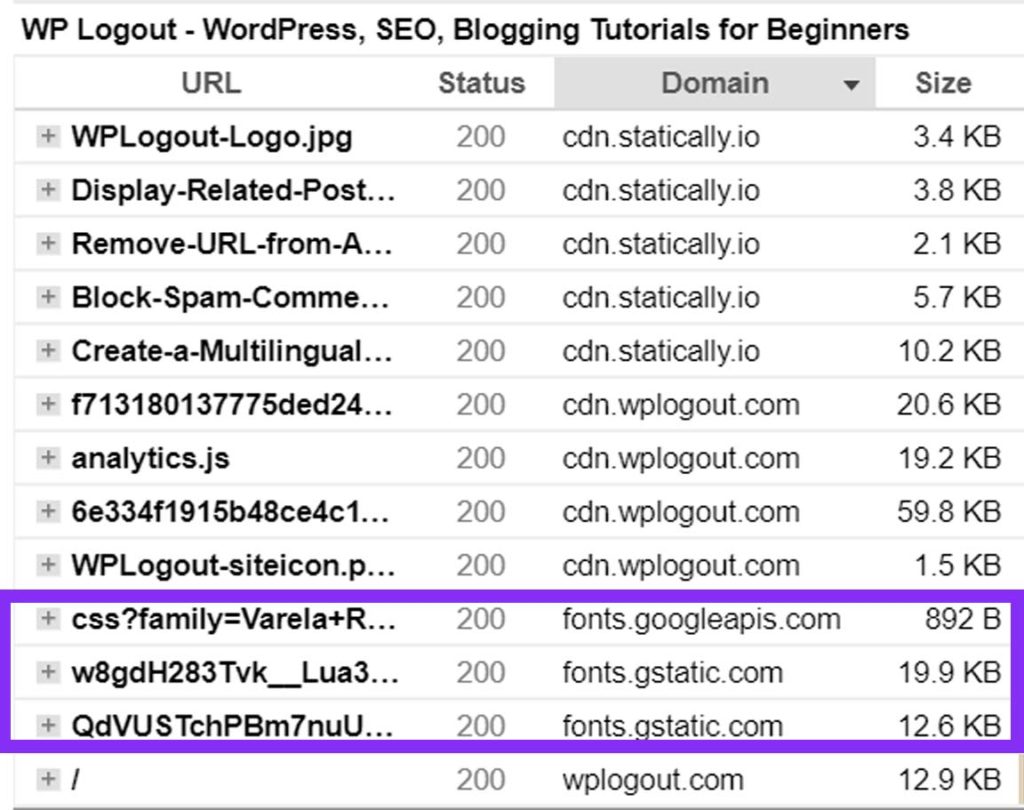Click the cdn.statically.io domain of WPLogout-Logo.jpg
The image size is (1024, 810).
[x=661, y=137]
